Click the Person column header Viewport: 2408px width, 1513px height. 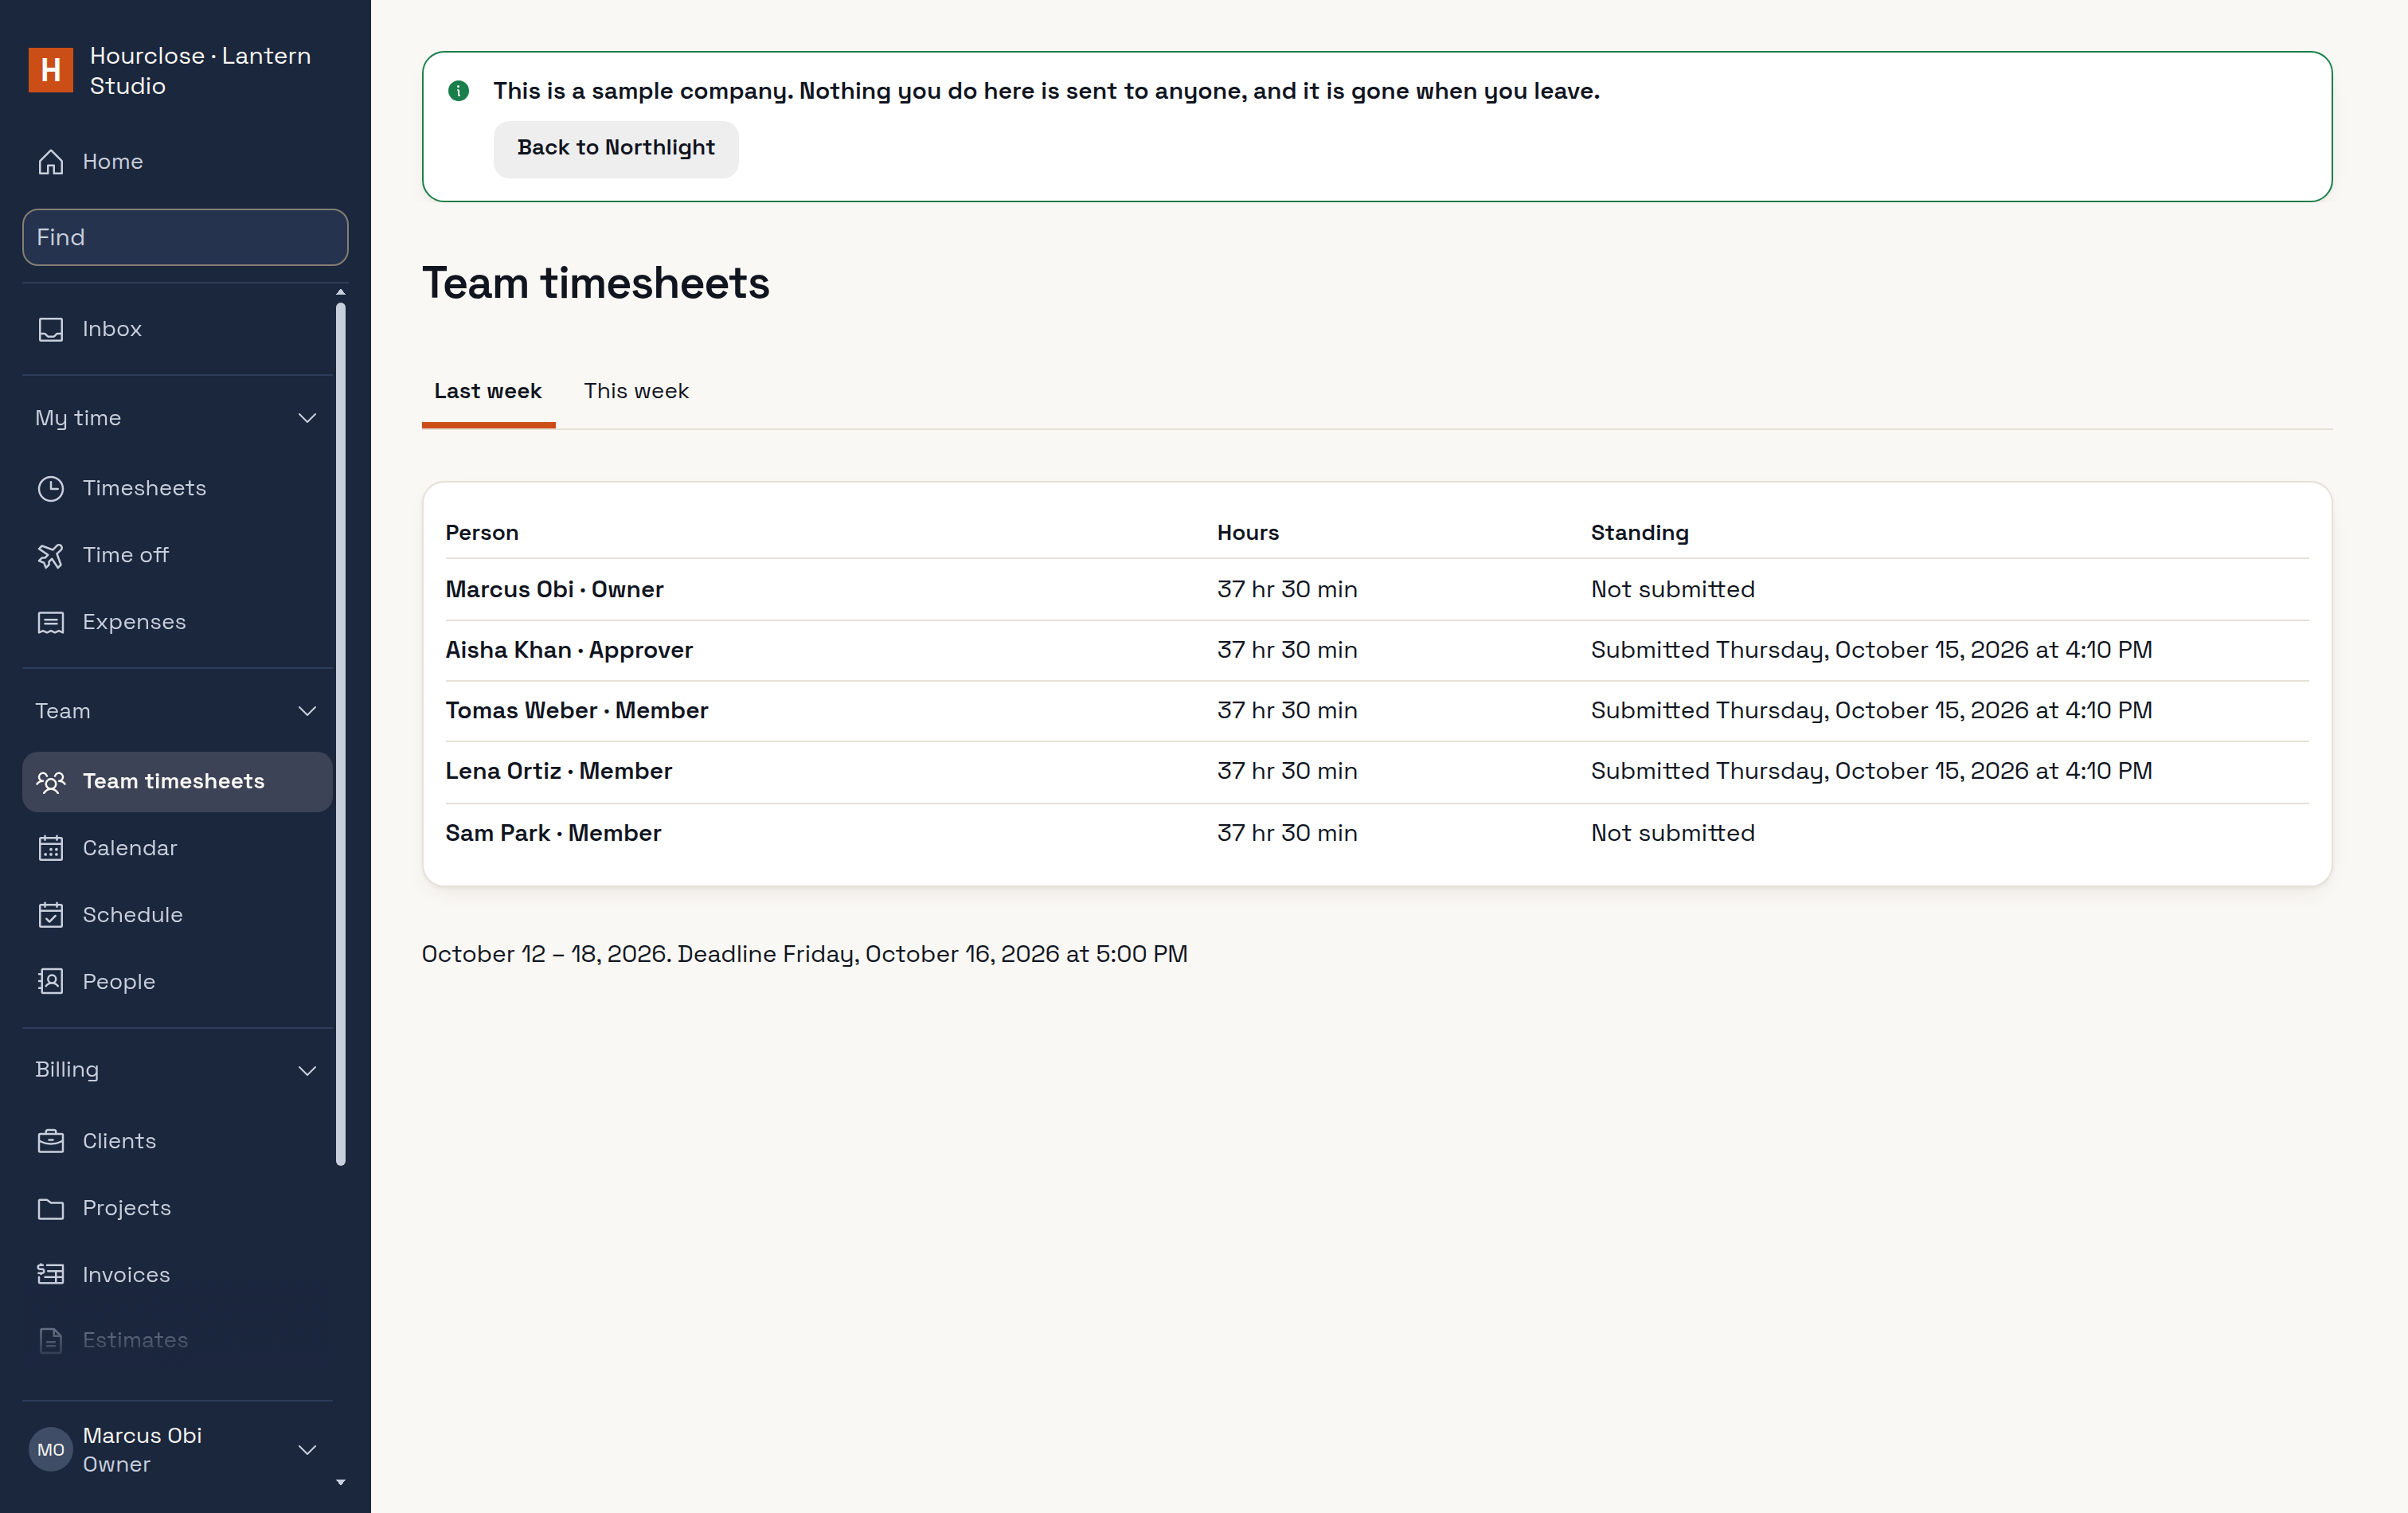[x=482, y=533]
